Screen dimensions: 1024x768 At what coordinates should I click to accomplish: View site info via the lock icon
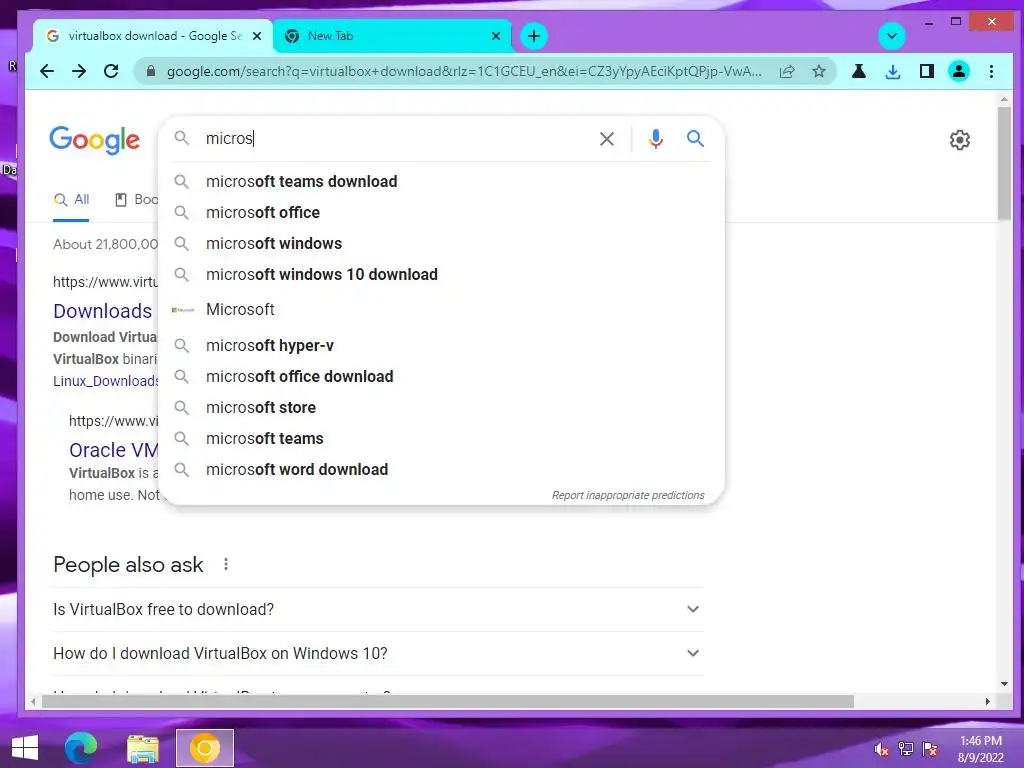click(151, 71)
